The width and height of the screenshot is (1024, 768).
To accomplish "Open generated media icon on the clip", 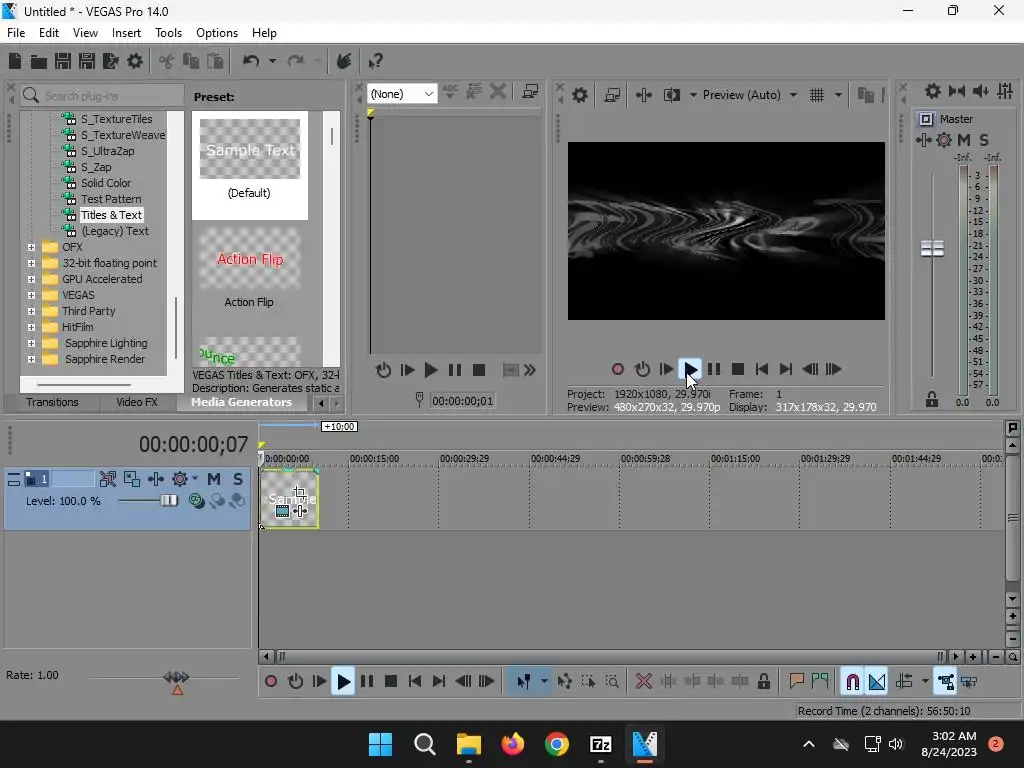I will click(x=282, y=511).
